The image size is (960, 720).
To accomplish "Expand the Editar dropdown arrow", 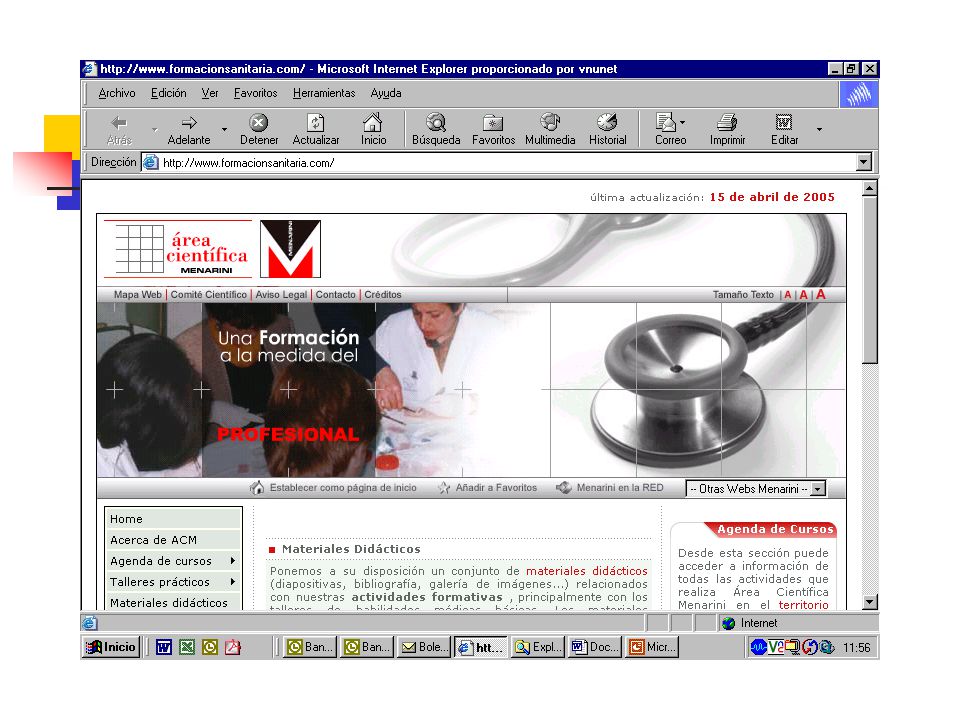I will 819,130.
